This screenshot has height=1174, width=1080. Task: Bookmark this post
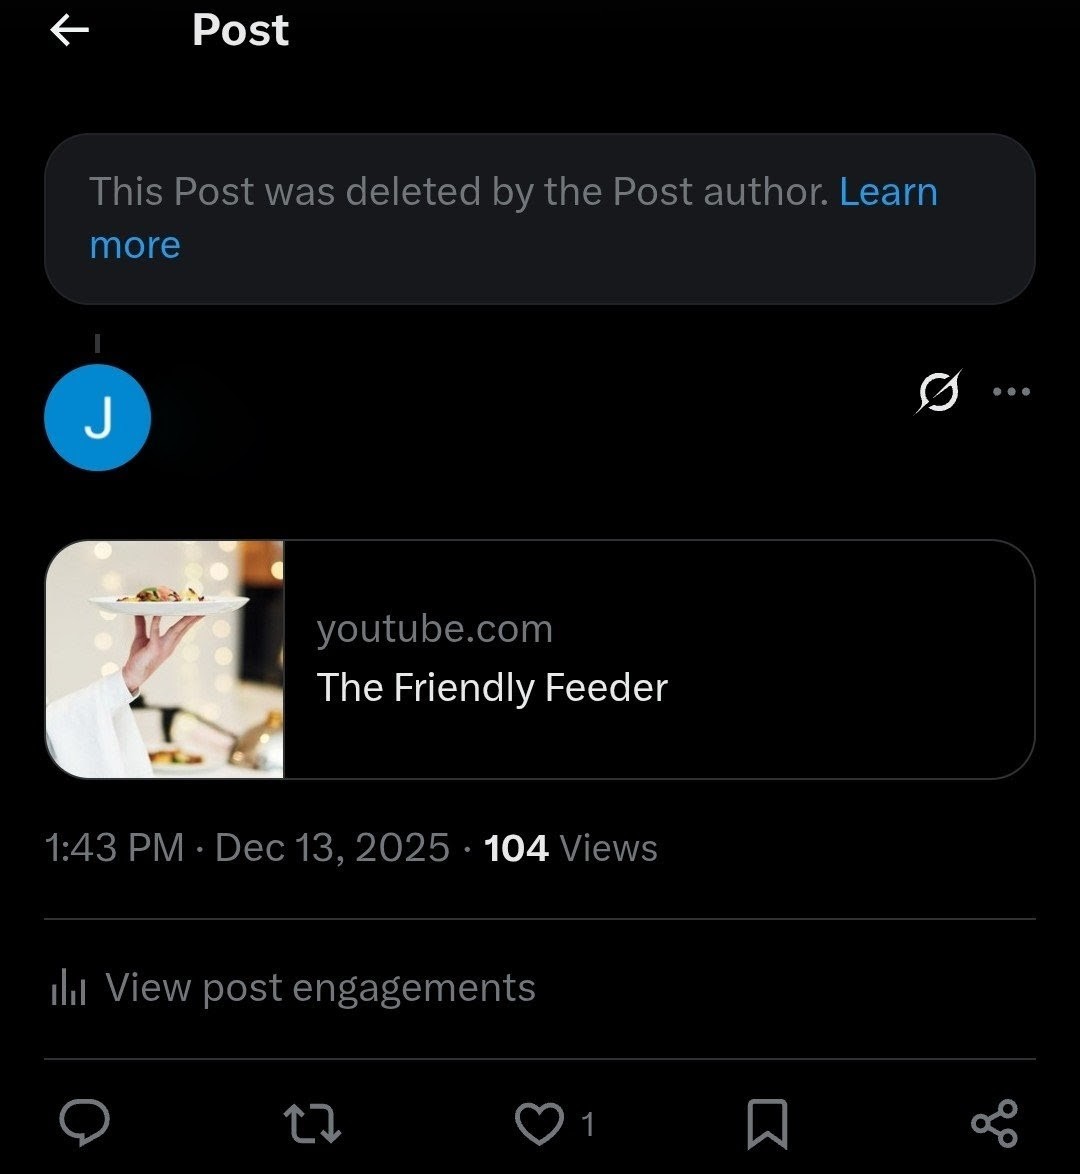point(767,1123)
